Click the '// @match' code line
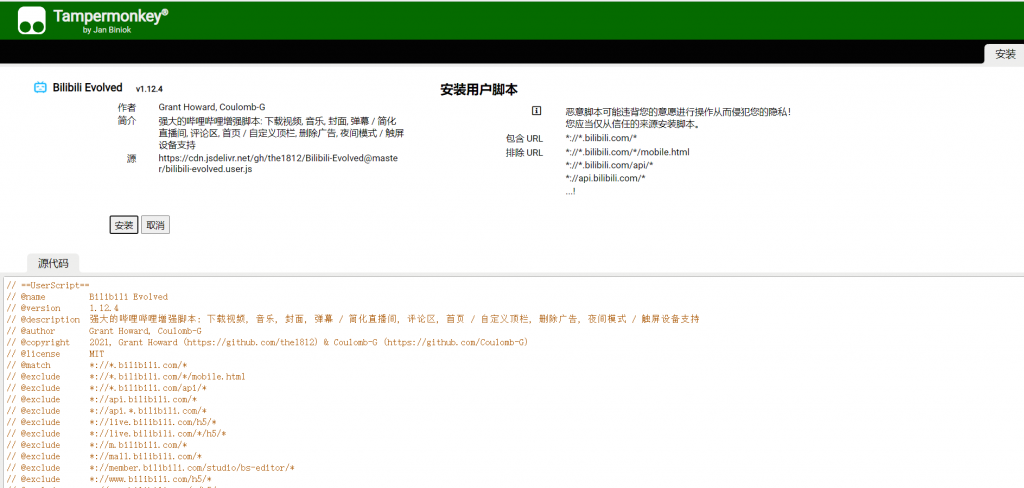The width and height of the screenshot is (1024, 488). 97,365
